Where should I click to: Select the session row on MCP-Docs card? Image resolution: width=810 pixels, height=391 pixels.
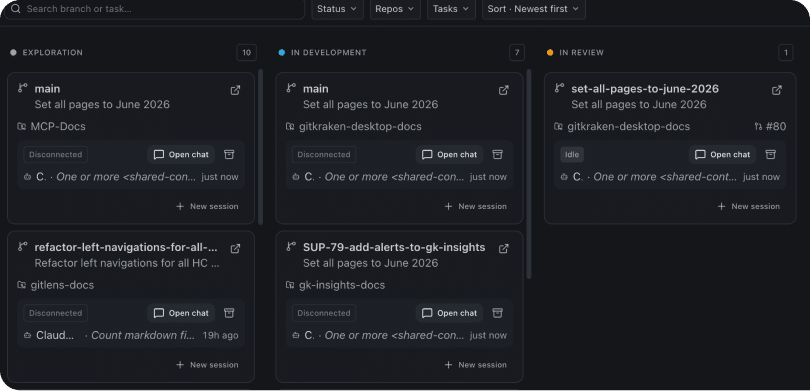(131, 177)
